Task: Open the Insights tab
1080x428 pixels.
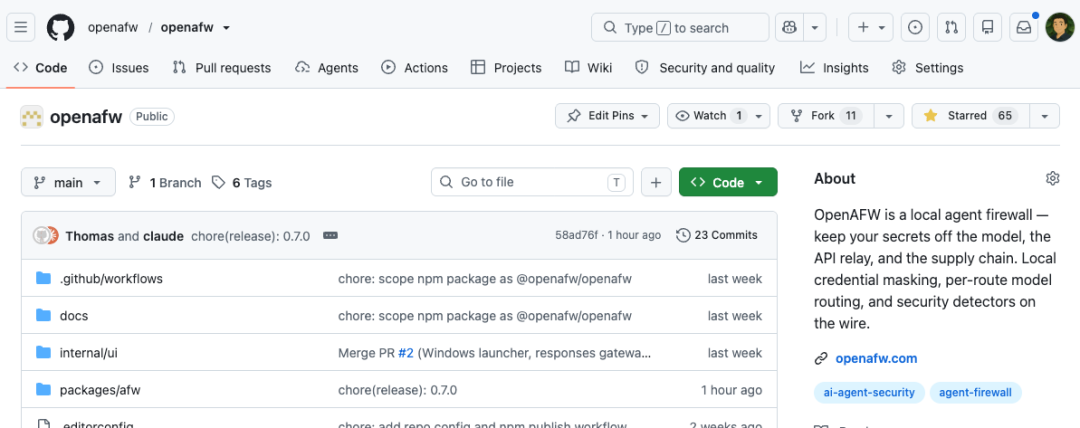Action: [x=834, y=68]
